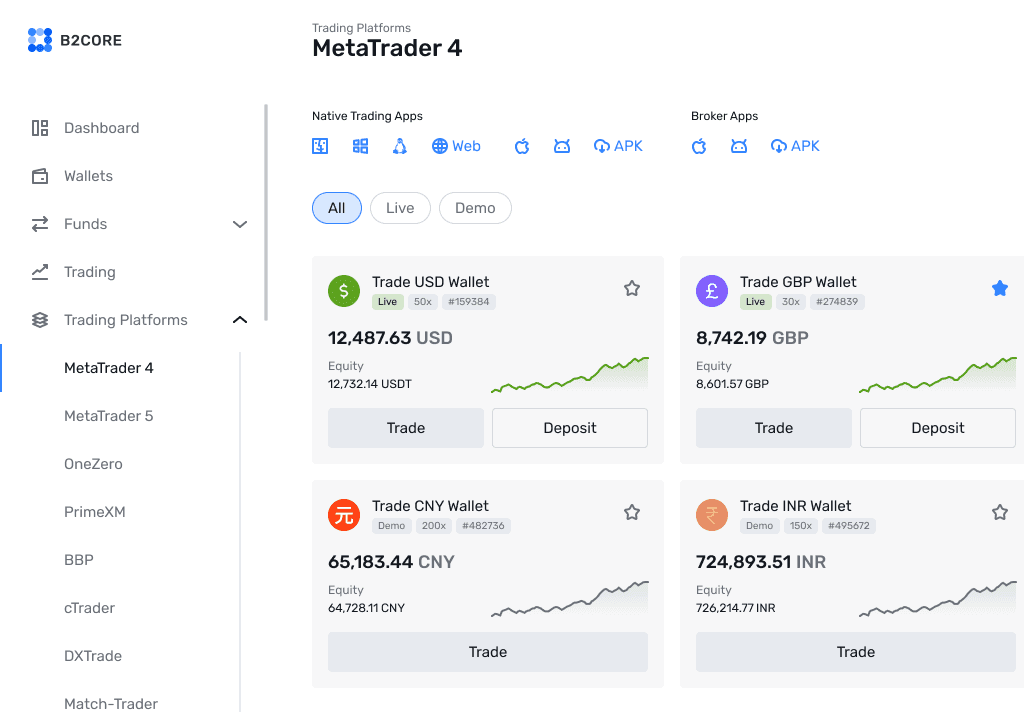Open the Apple iOS native trading app
Viewport: 1024px width, 717px height.
[521, 146]
